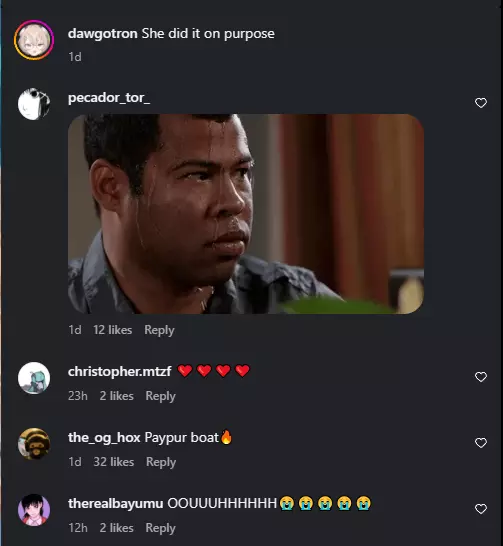Screen dimensions: 503x546
Task: Like therealbayumu's comment with heart icon
Action: point(481,509)
